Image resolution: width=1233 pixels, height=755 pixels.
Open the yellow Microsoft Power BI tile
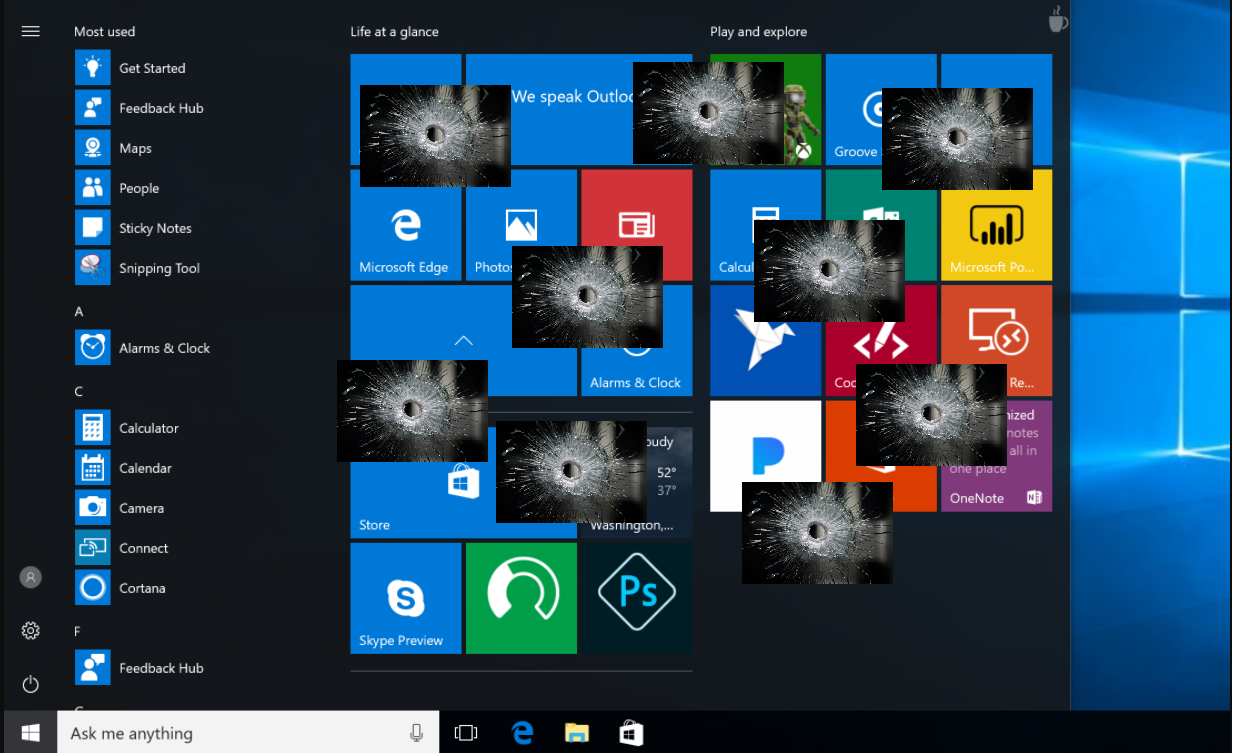point(996,225)
